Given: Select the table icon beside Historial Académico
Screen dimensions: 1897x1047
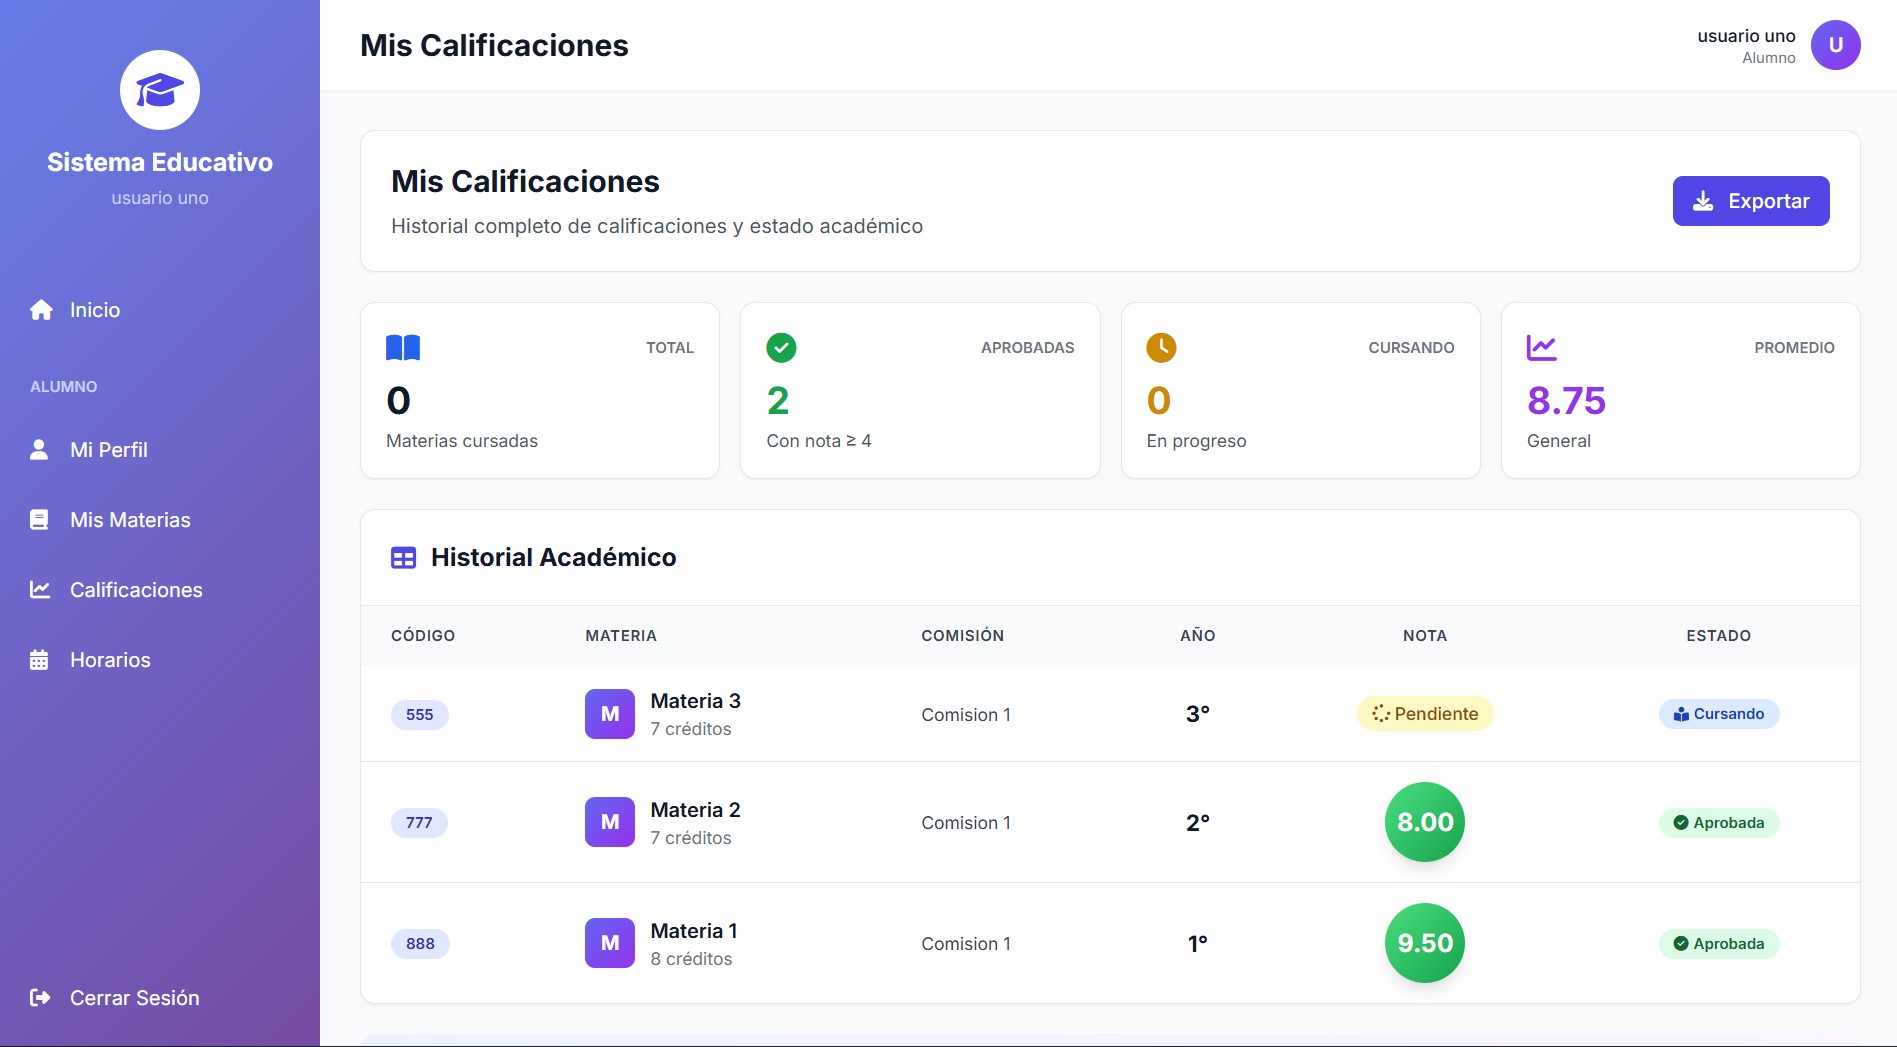Looking at the screenshot, I should point(403,558).
